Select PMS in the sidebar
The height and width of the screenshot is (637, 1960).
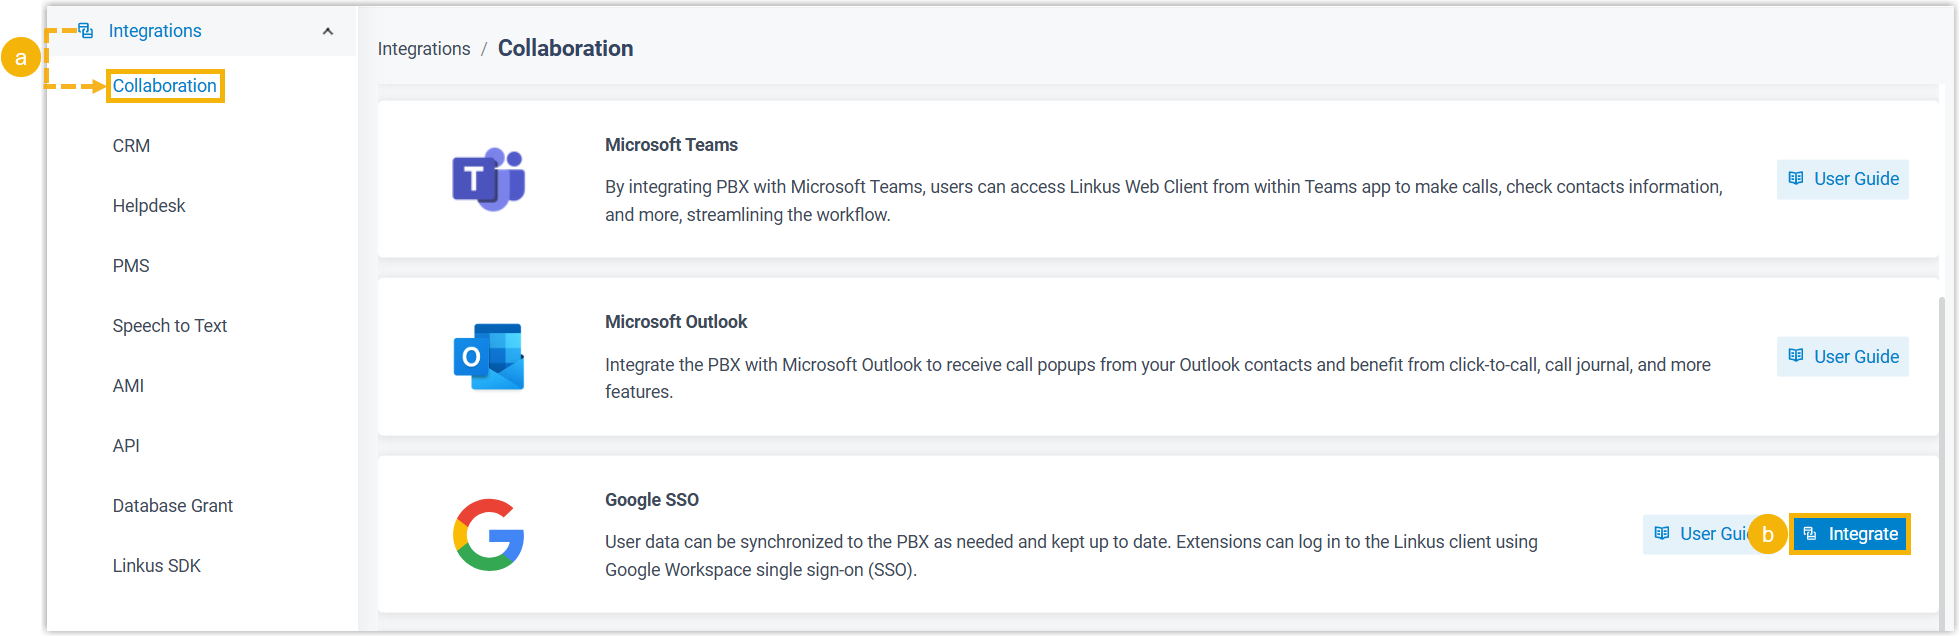point(131,266)
